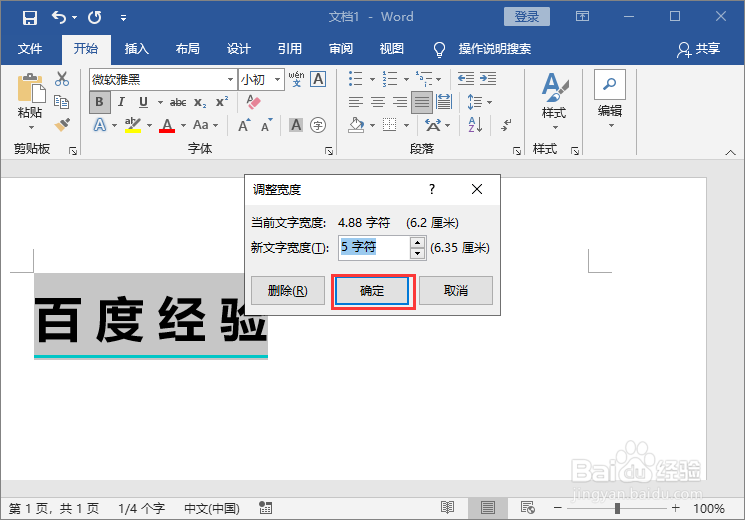Open the multilevel list icon

[x=424, y=79]
